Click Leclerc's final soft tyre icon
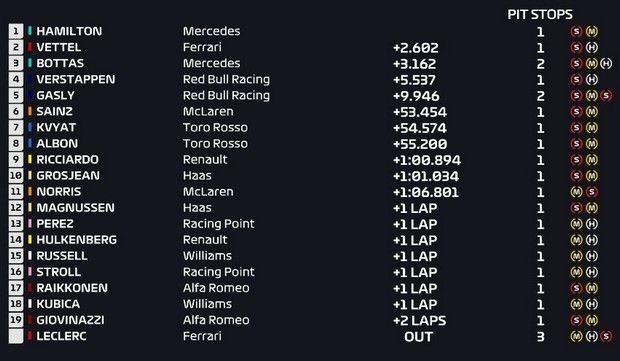The height and width of the screenshot is (361, 620). (606, 336)
